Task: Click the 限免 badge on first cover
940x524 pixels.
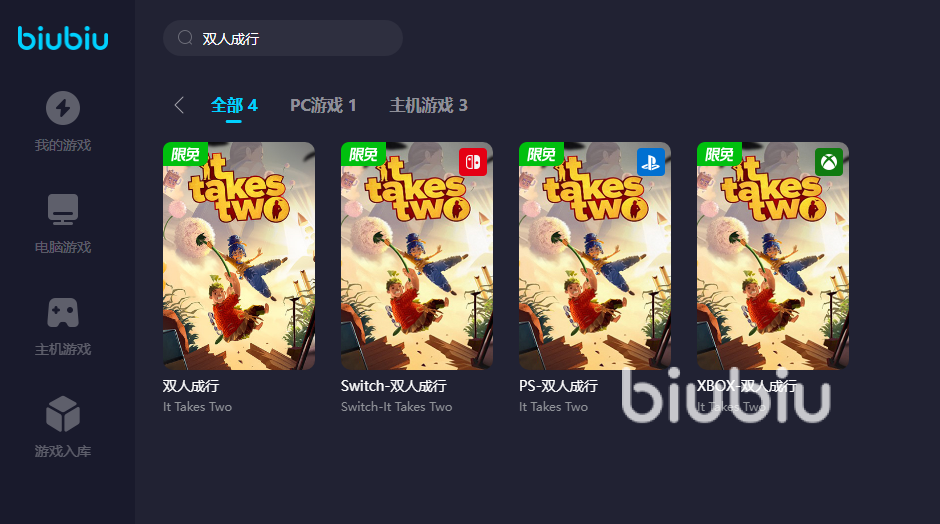Action: point(185,154)
